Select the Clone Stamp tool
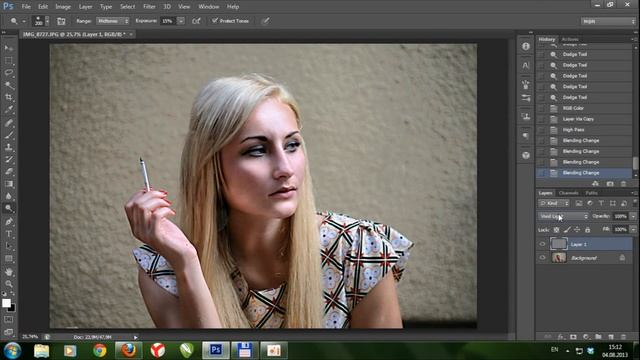Screen dimensions: 640x360 click(x=9, y=147)
